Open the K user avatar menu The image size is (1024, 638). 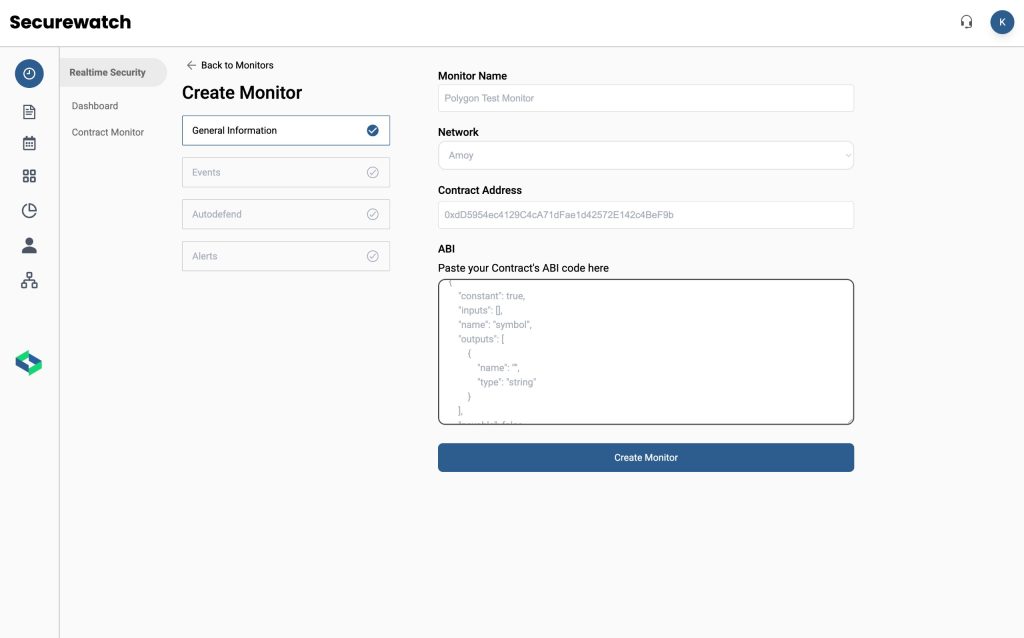(1001, 22)
